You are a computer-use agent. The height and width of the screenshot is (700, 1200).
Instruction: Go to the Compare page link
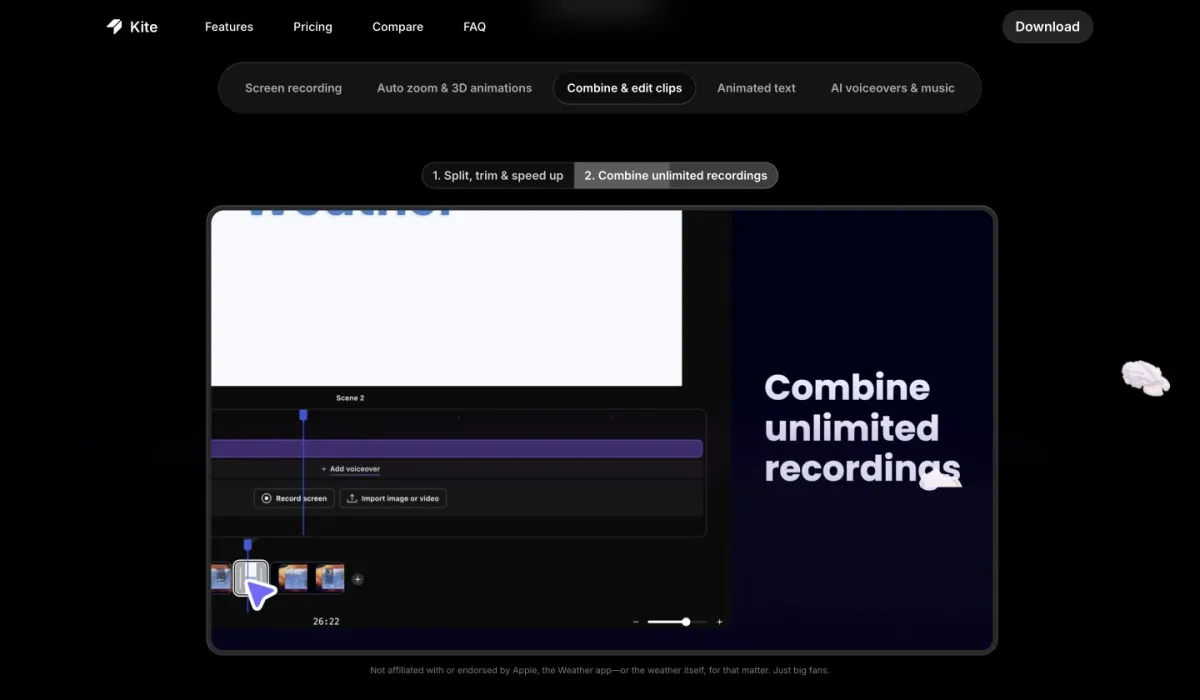(x=398, y=27)
